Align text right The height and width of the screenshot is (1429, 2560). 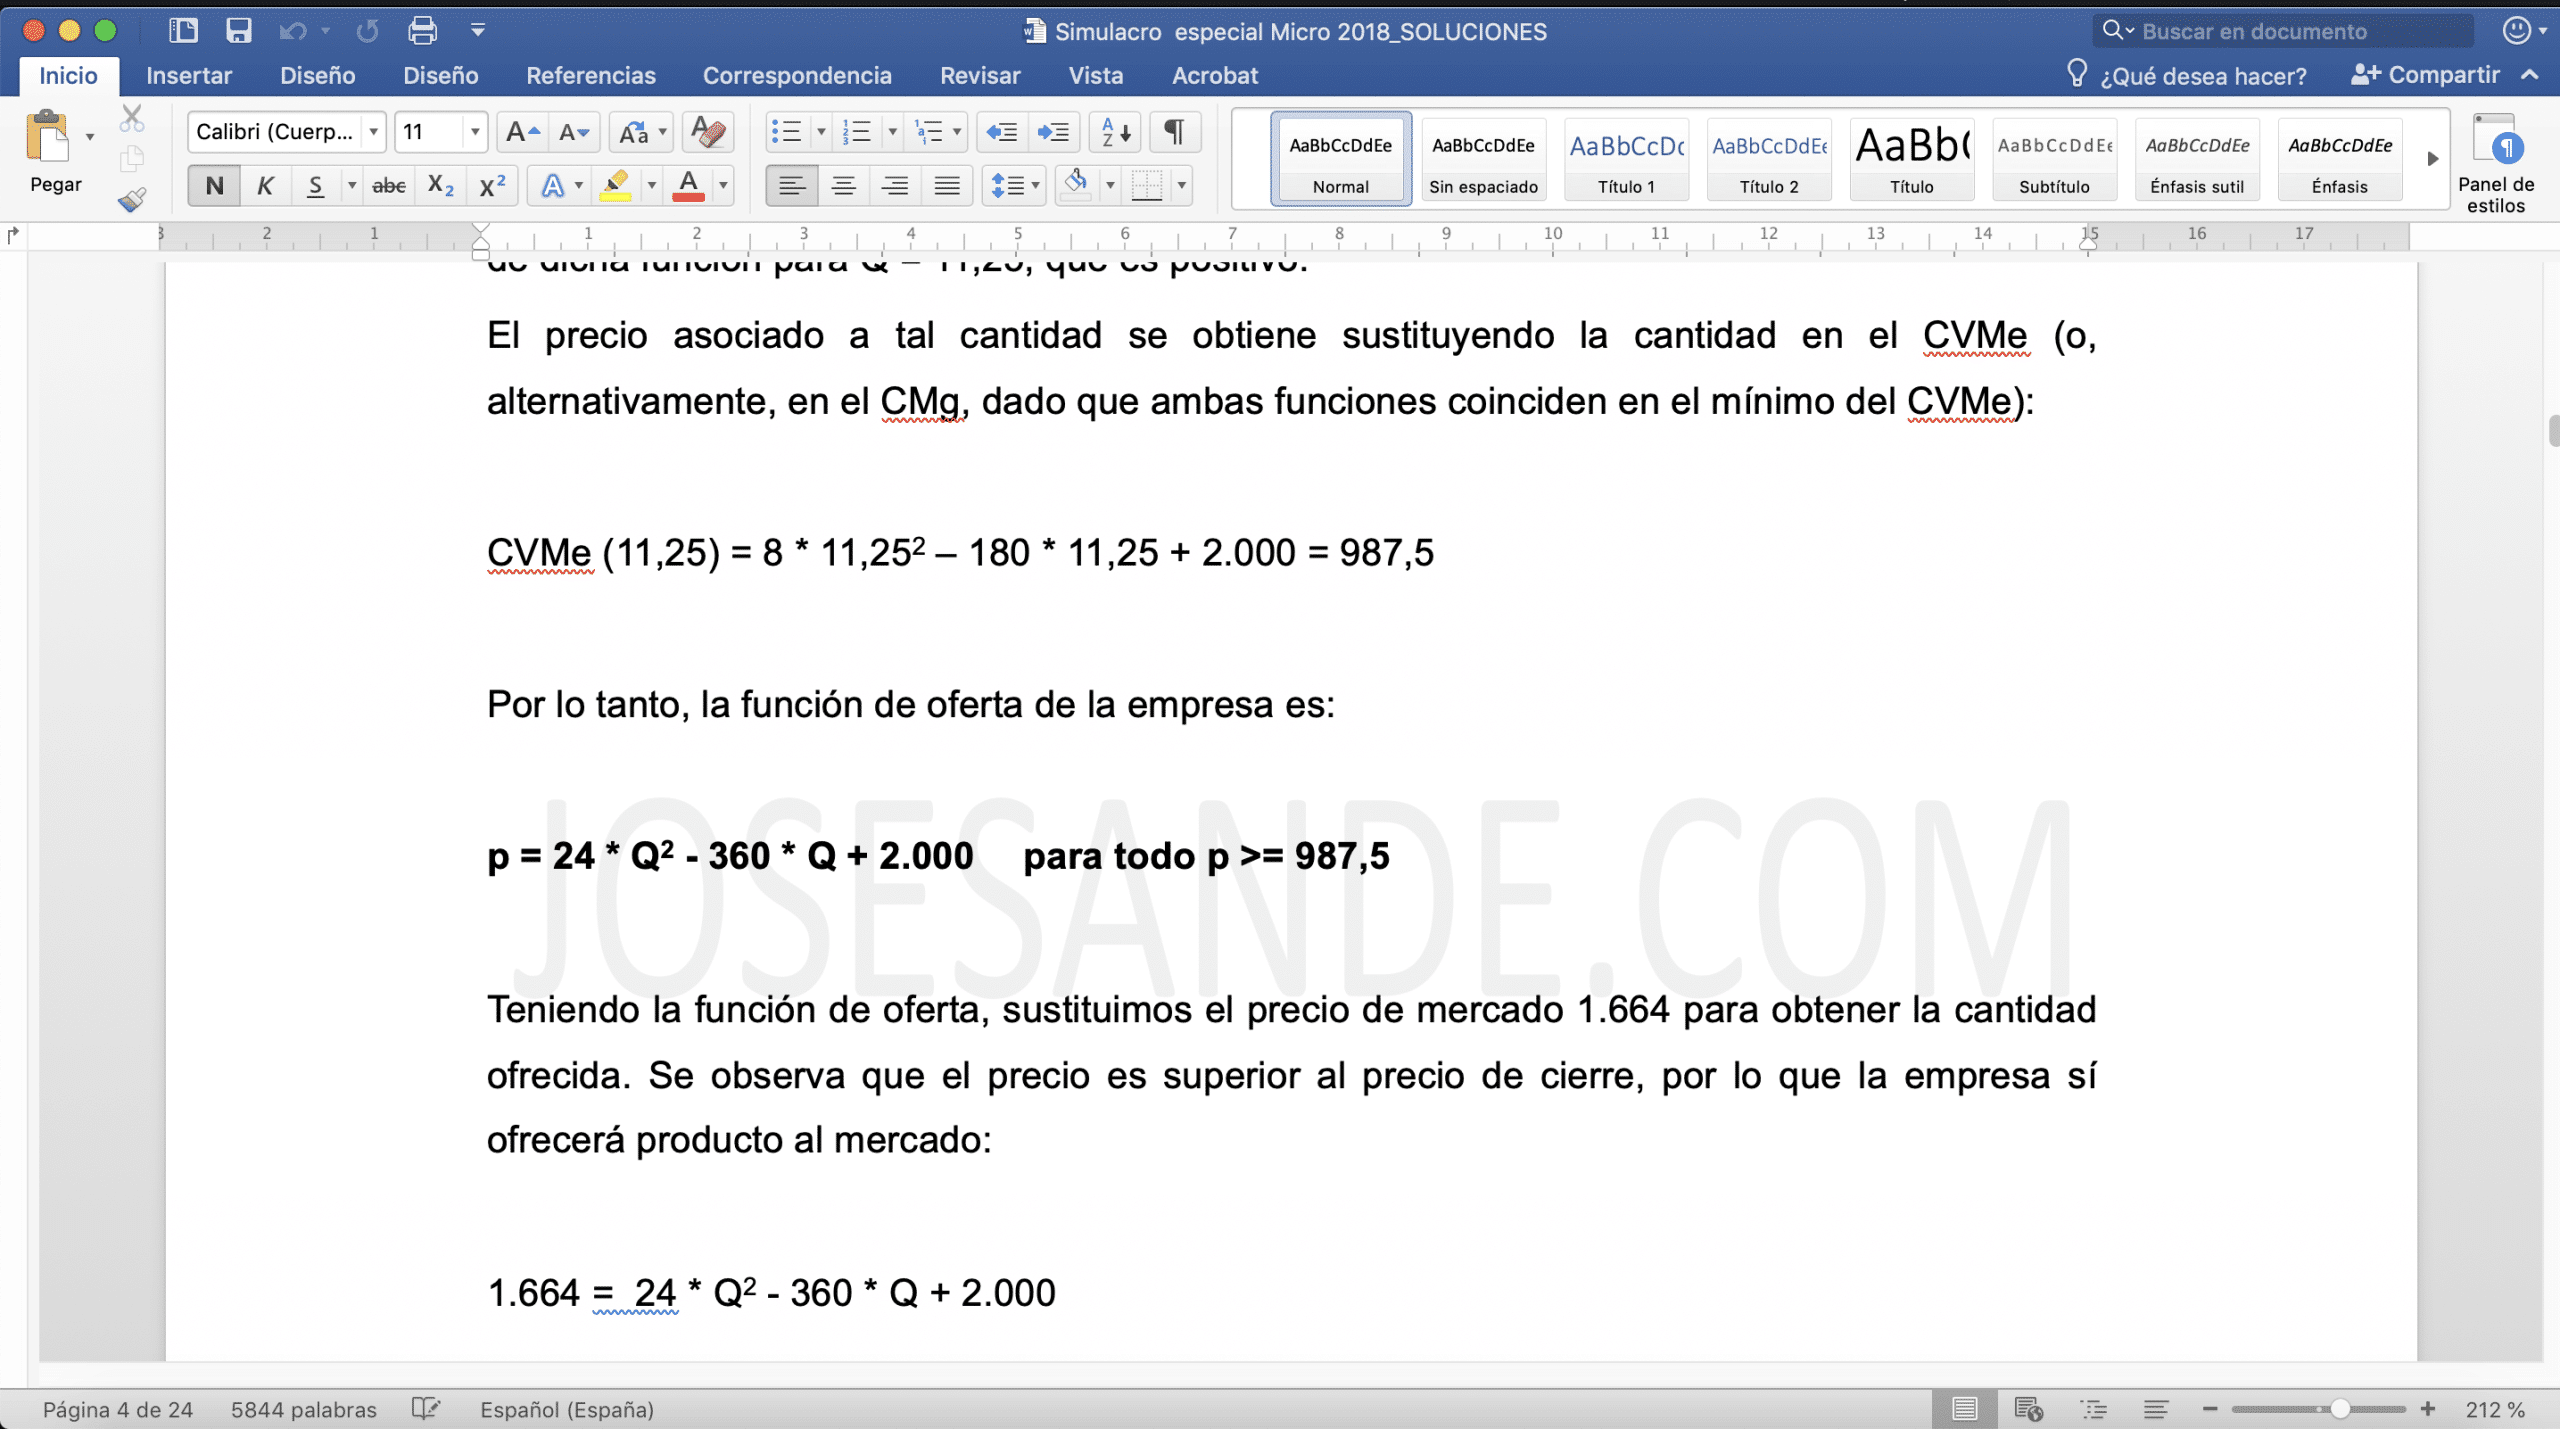click(x=895, y=186)
